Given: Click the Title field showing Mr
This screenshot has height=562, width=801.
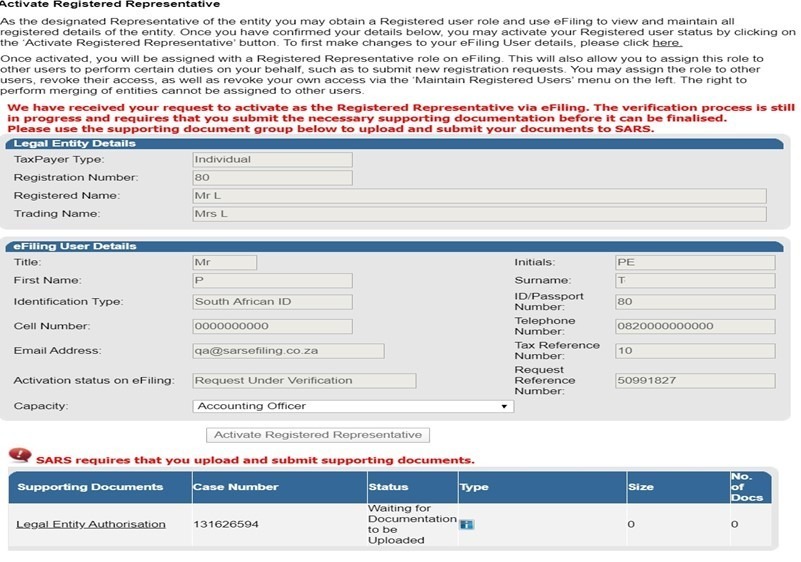Looking at the screenshot, I should pyautogui.click(x=224, y=263).
